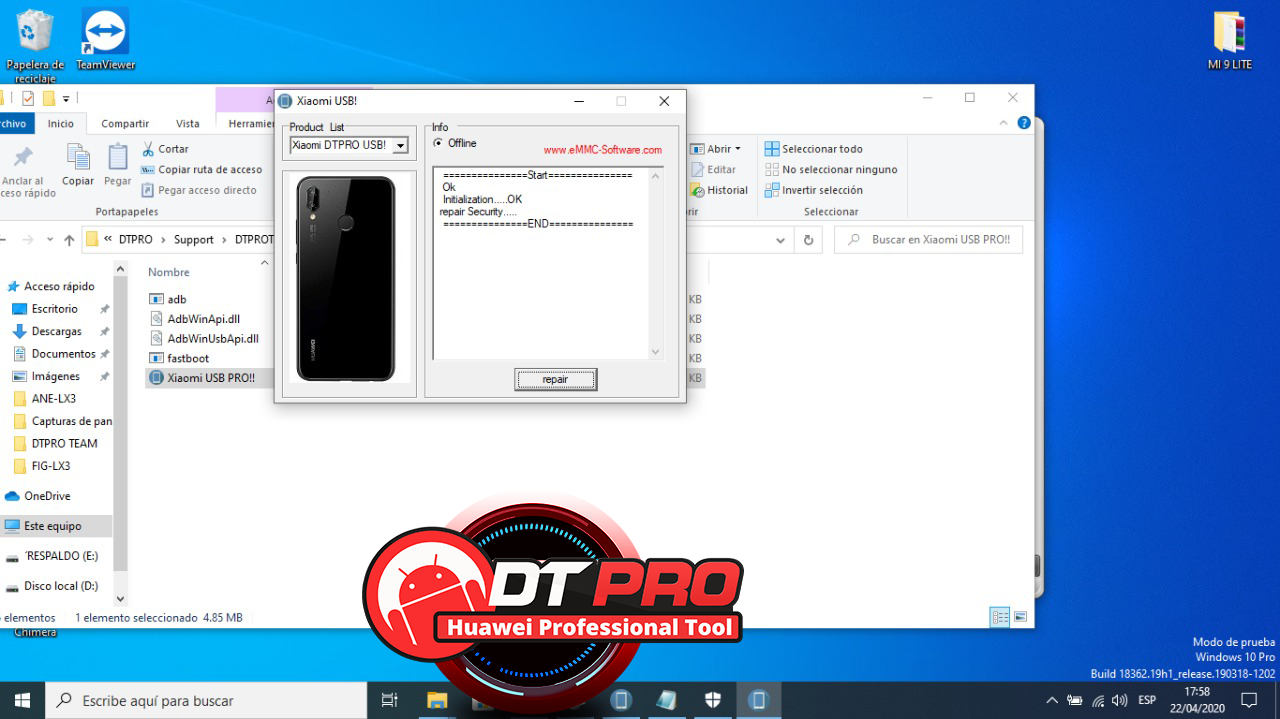
Task: Open recent locations dropdown next to navigation arrows
Action: (x=50, y=240)
